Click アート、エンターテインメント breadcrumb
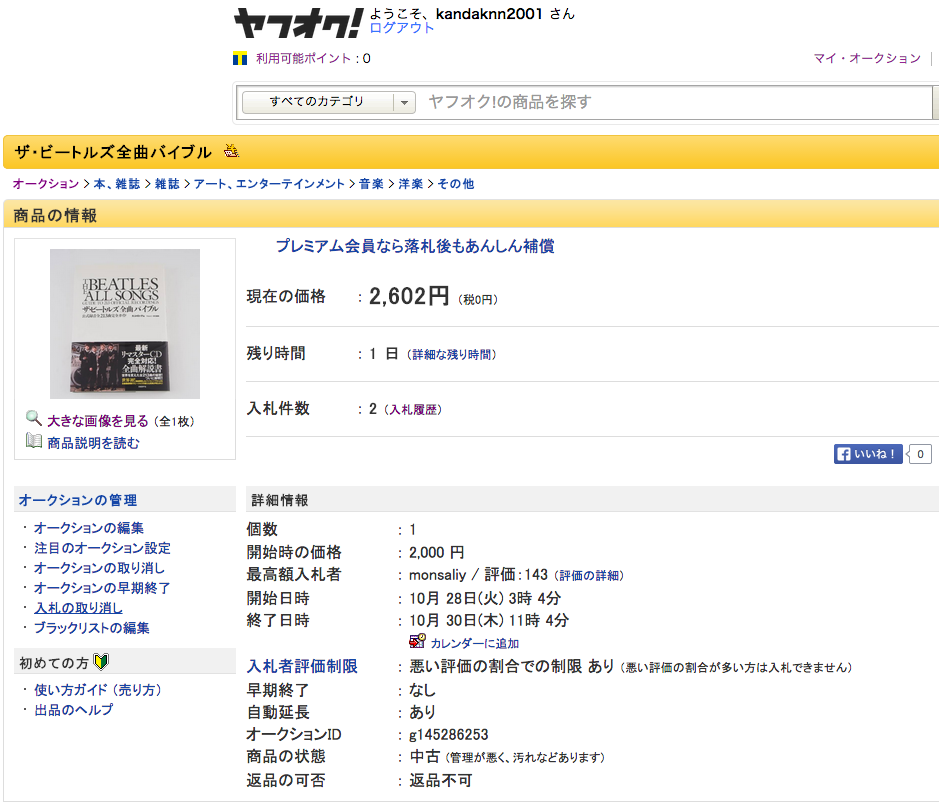The image size is (939, 806). (269, 184)
